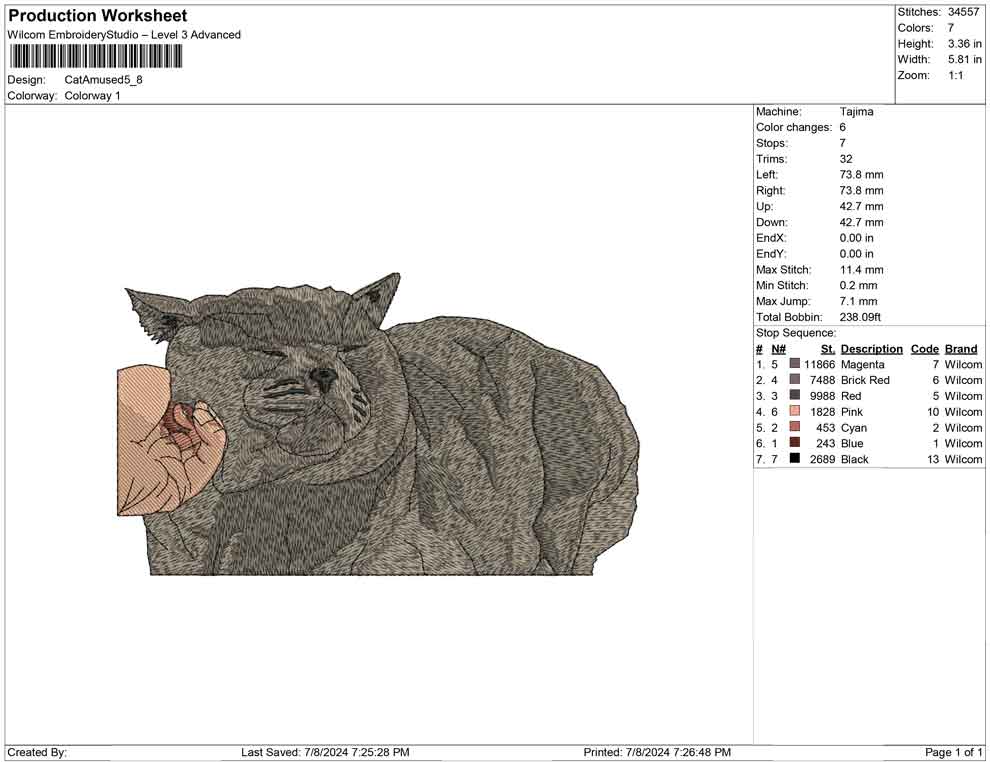Click the Colorway 1 label
The width and height of the screenshot is (990, 762).
pos(95,96)
